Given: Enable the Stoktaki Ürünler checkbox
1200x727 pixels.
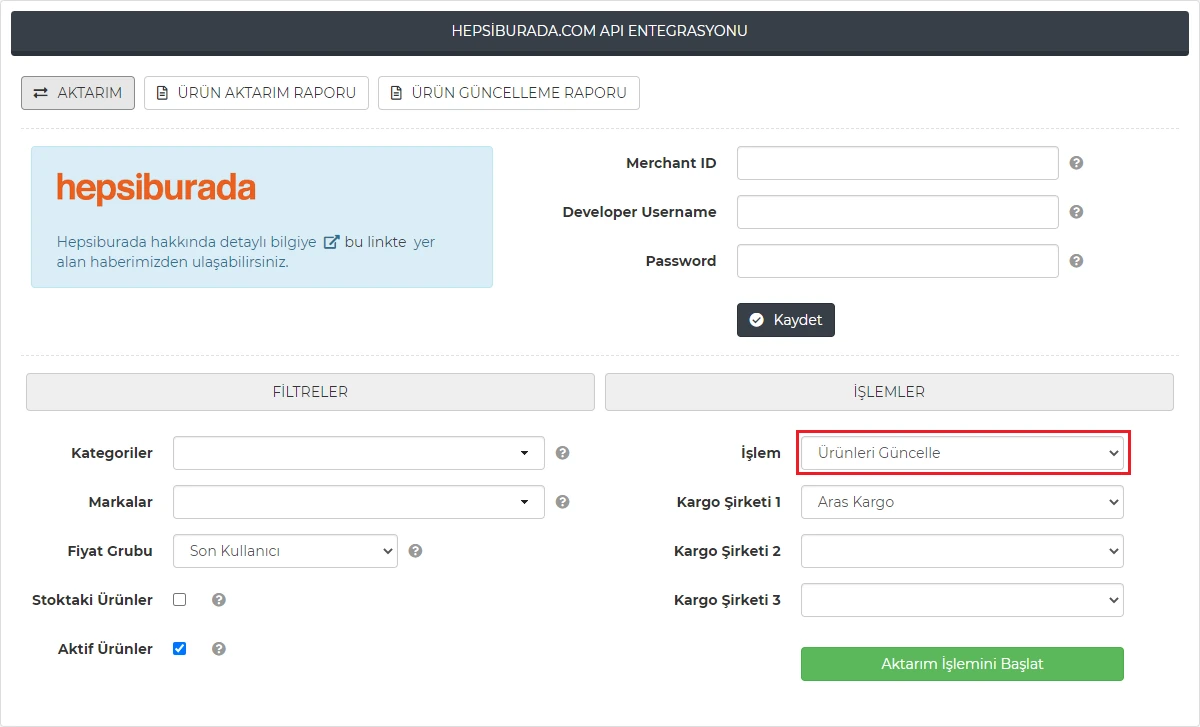Looking at the screenshot, I should coord(180,600).
